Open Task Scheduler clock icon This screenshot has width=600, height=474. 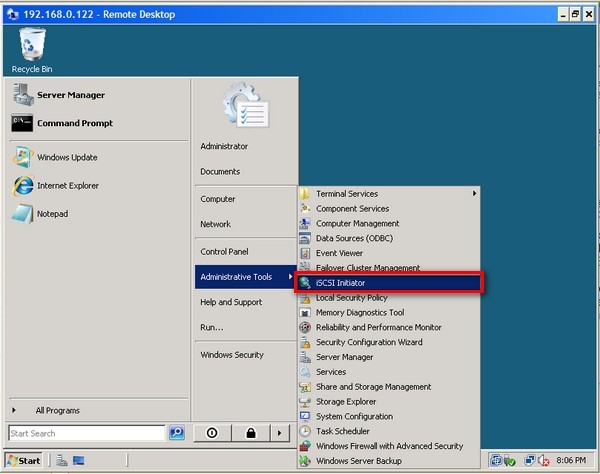pyautogui.click(x=305, y=431)
